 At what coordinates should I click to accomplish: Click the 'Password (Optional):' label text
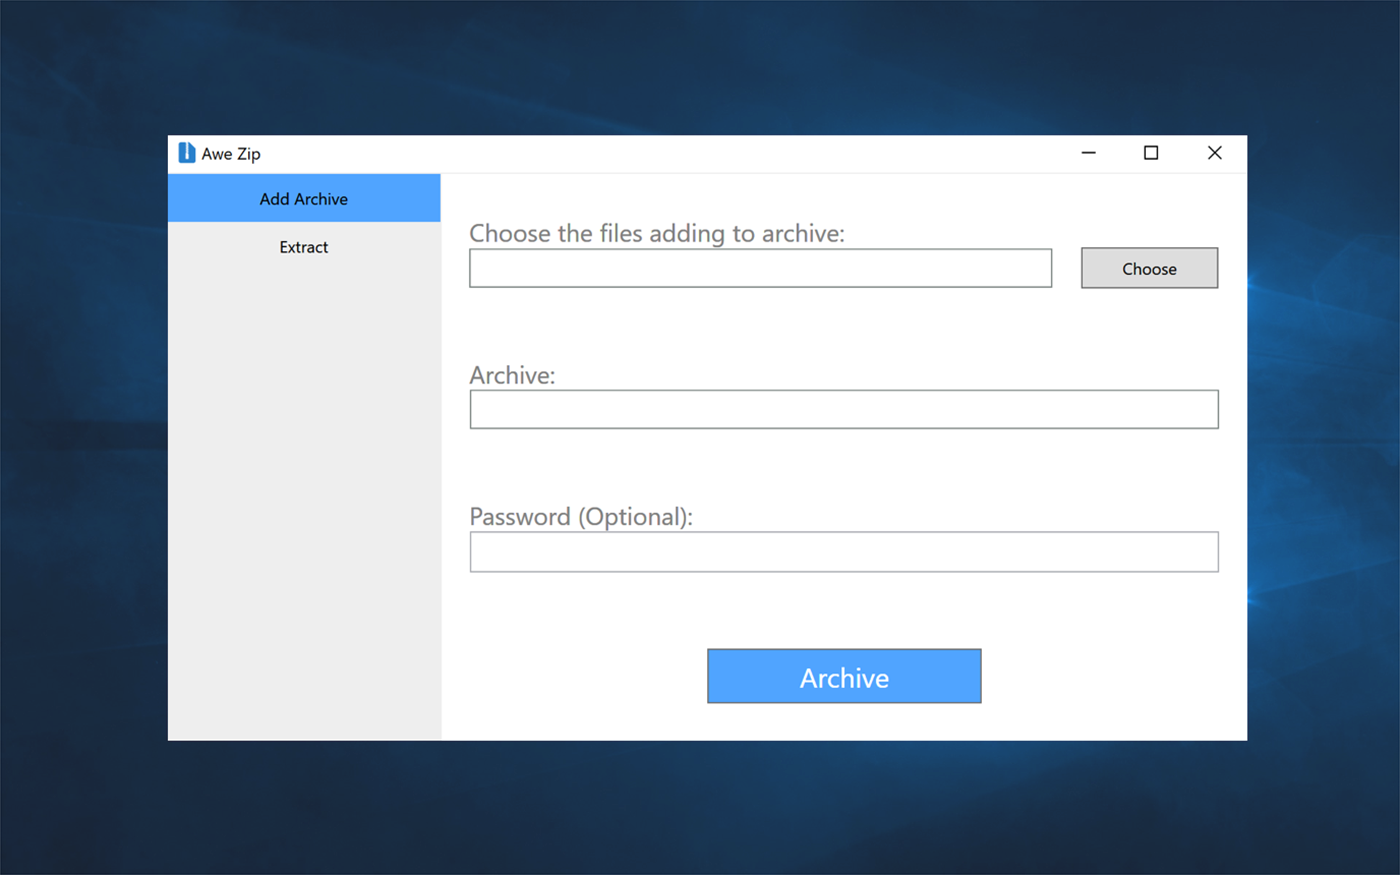pyautogui.click(x=581, y=517)
